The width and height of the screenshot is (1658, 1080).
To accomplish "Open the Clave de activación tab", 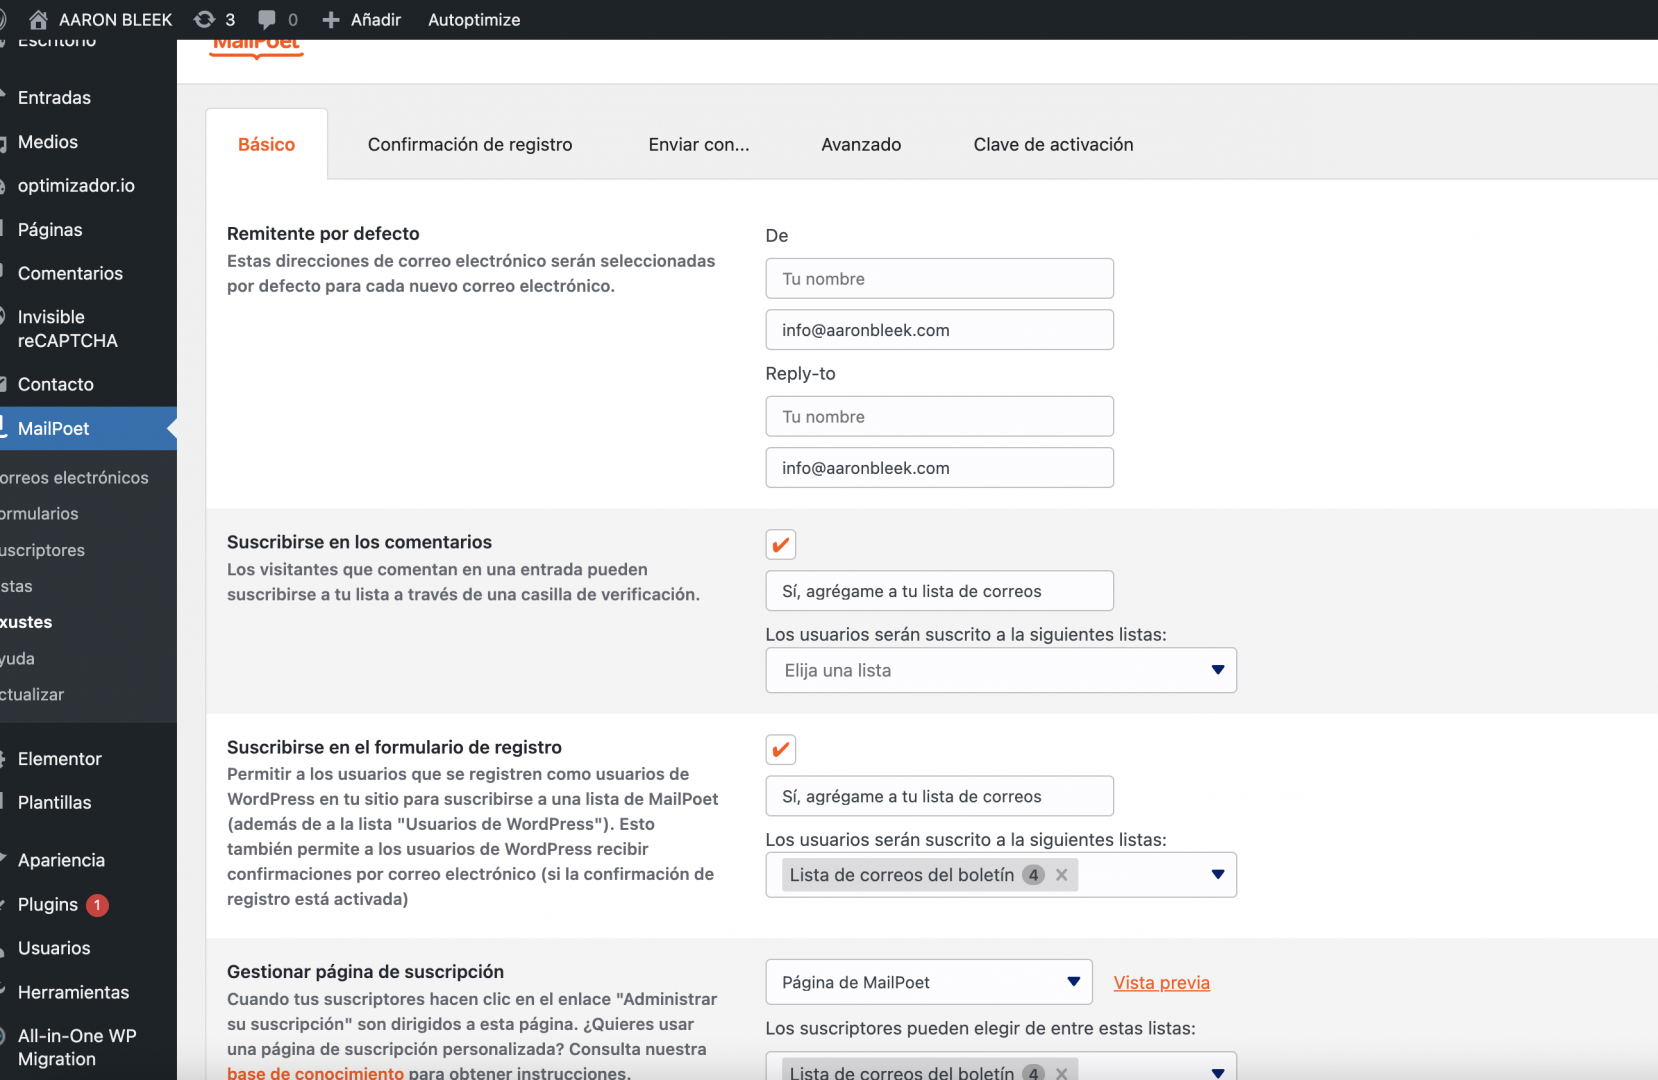I will click(x=1053, y=144).
